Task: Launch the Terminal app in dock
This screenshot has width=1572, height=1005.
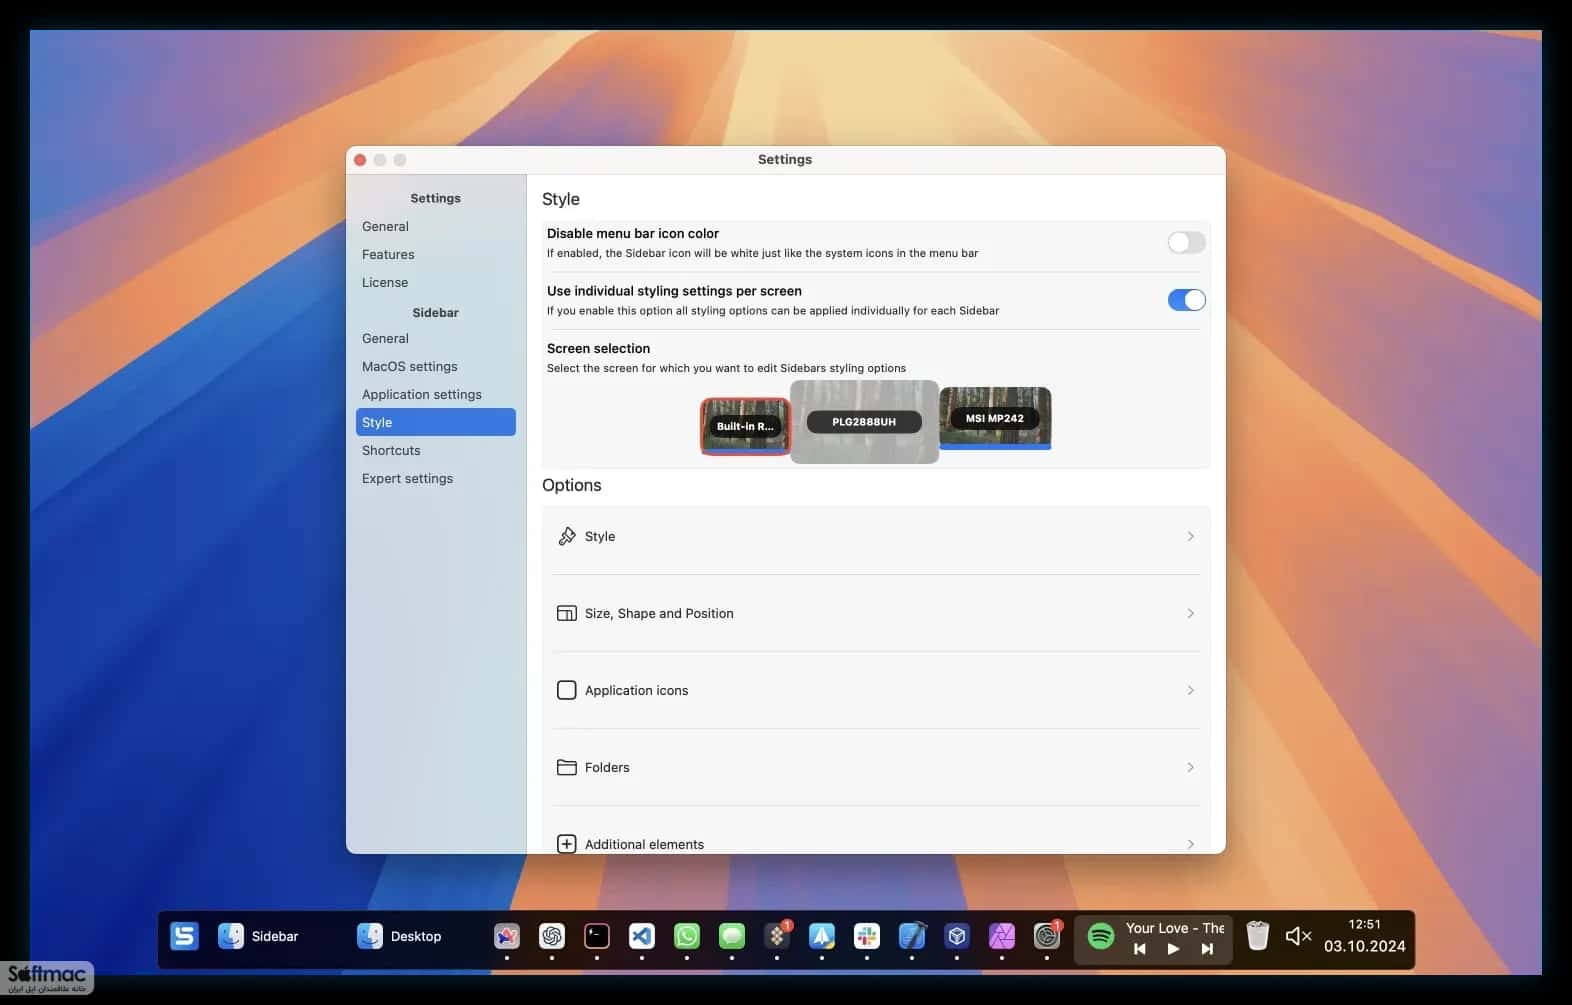Action: (597, 936)
